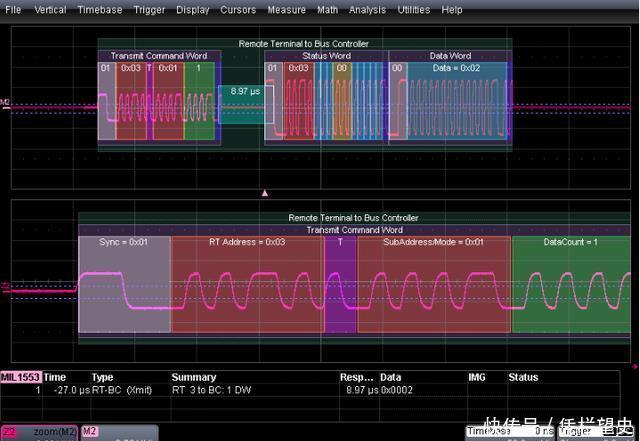Screen dimensions: 640x441
Task: Select the RT Address = 0x03 decode field
Action: (246, 242)
